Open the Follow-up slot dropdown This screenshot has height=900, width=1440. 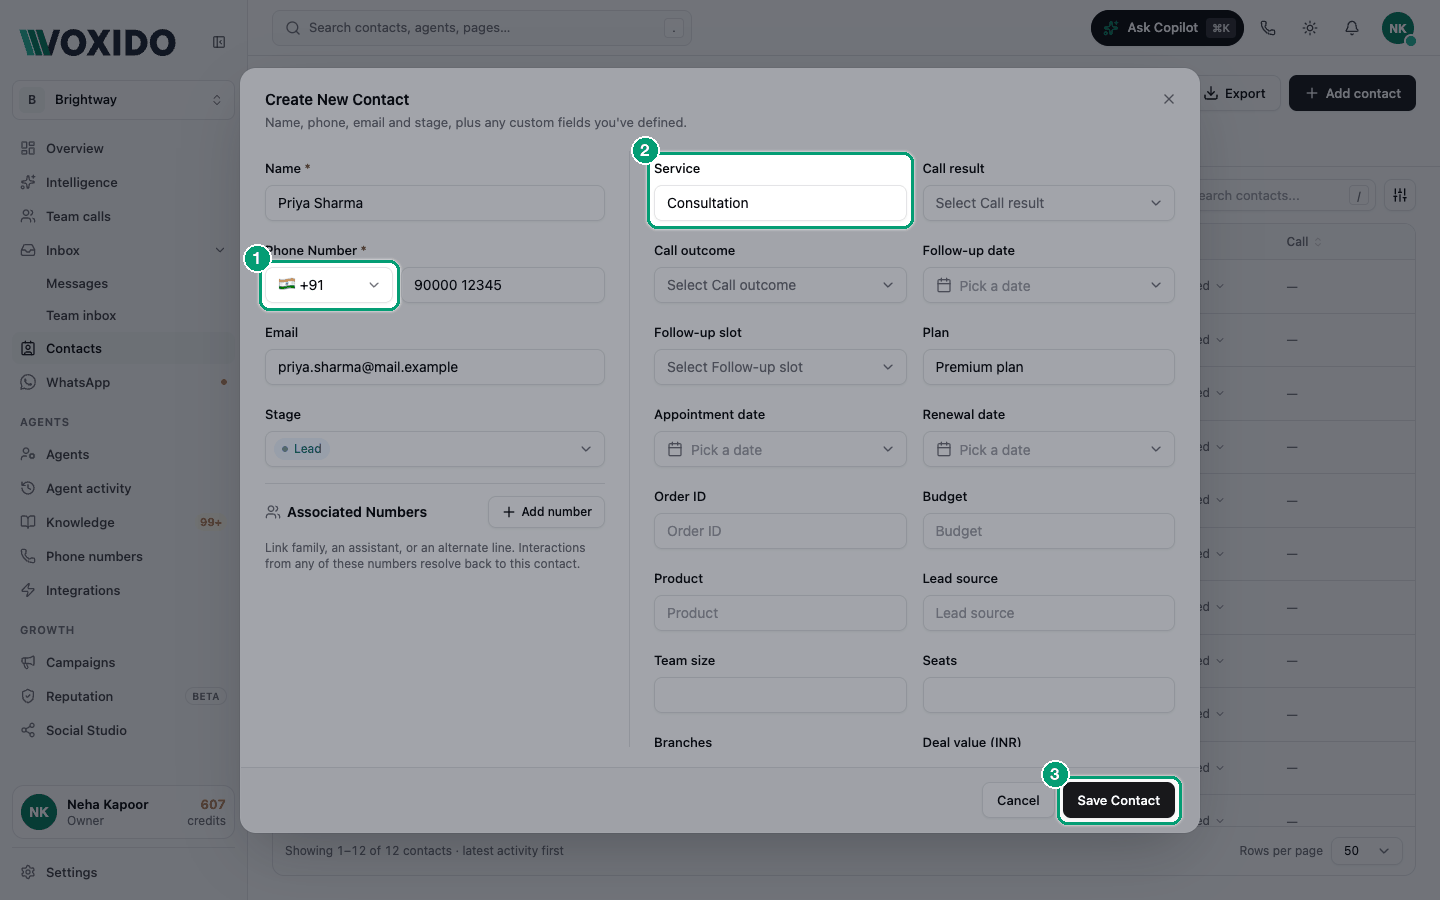(x=780, y=367)
